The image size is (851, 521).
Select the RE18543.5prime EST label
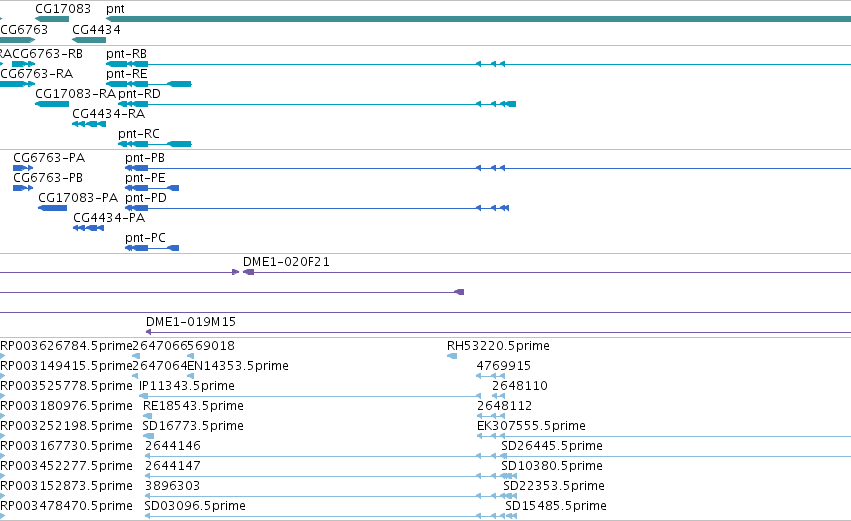[x=193, y=406]
